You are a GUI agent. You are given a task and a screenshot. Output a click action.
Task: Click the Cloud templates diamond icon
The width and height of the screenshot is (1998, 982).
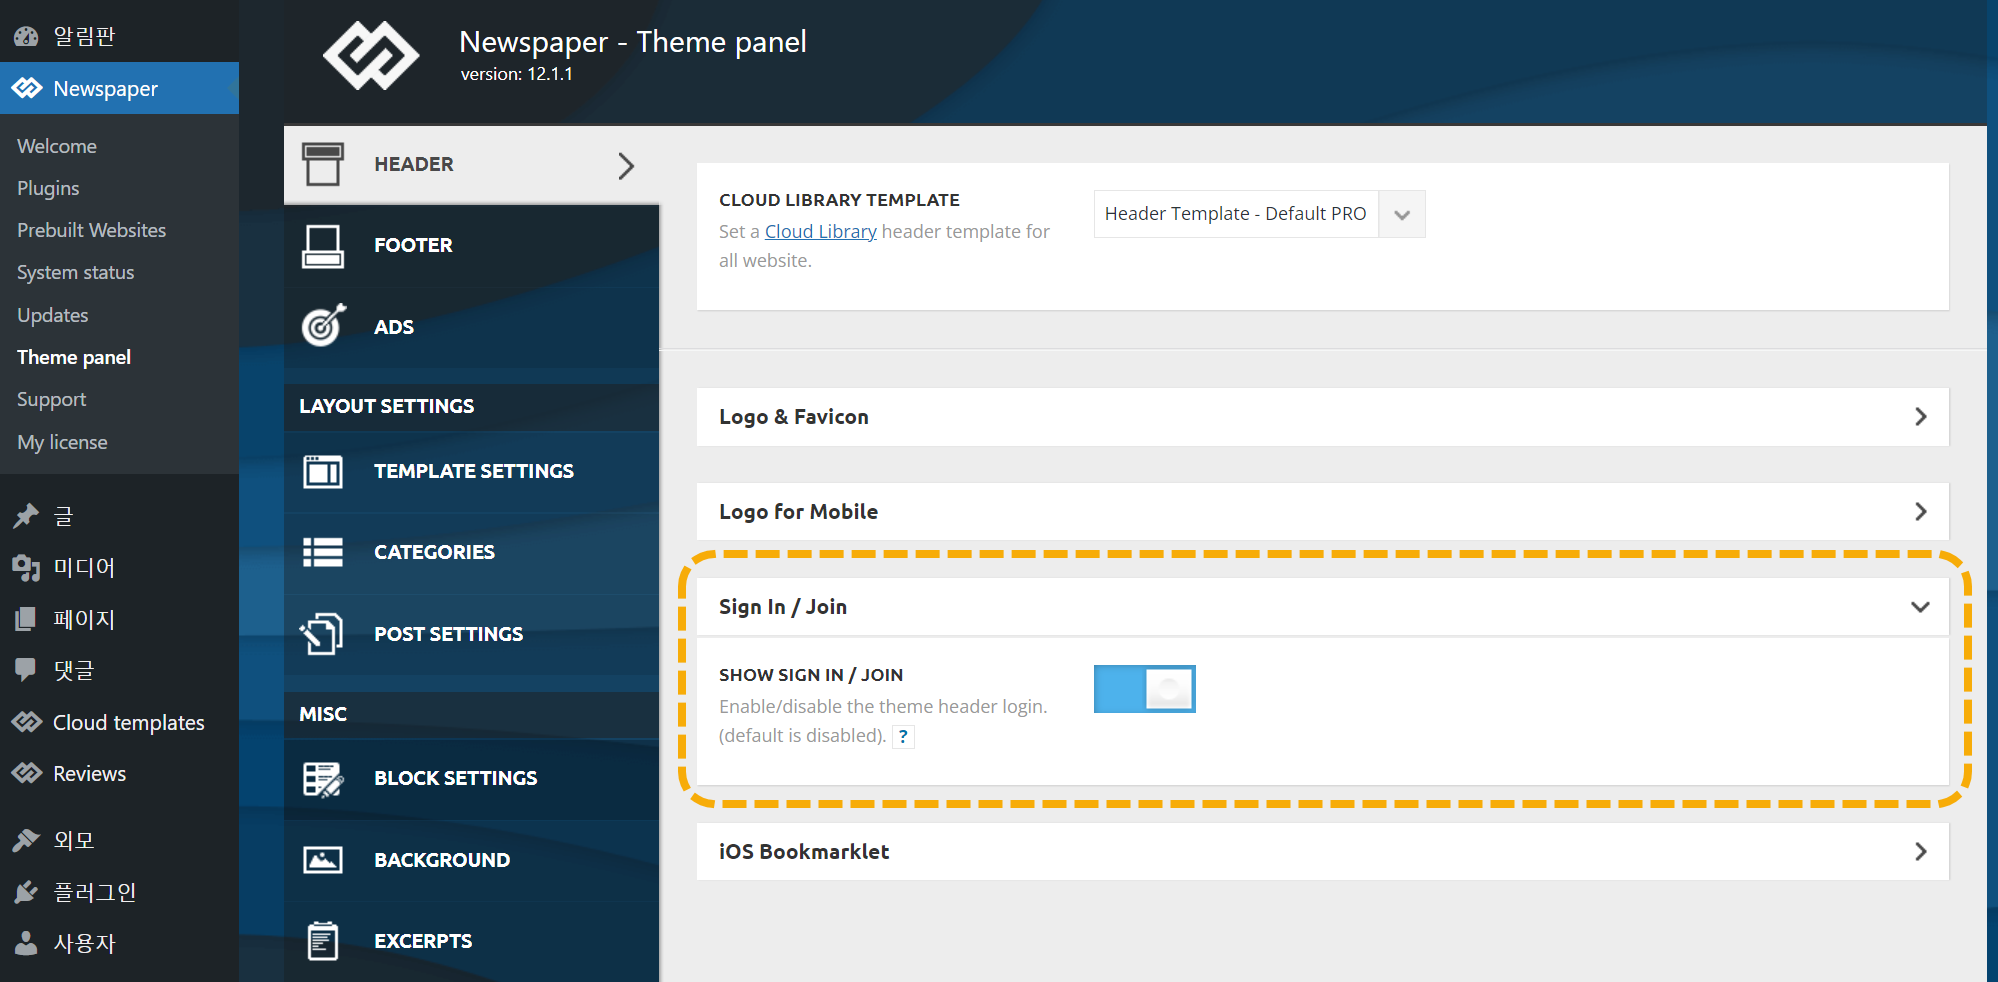27,722
